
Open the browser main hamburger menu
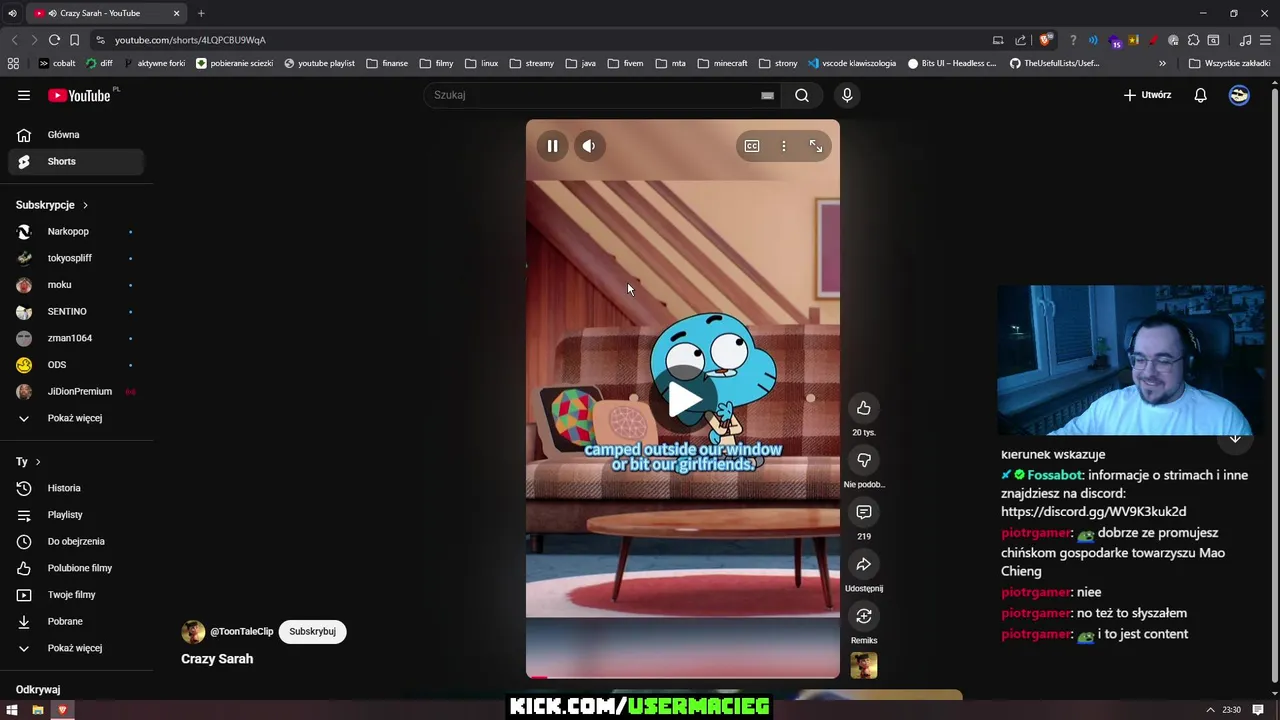point(1265,40)
